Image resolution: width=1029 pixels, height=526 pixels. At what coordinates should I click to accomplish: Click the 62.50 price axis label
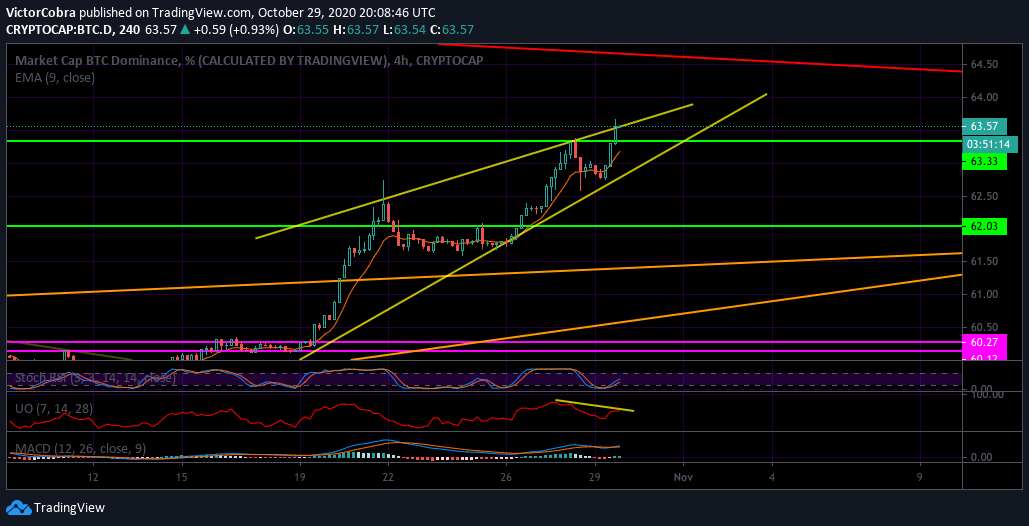984,196
